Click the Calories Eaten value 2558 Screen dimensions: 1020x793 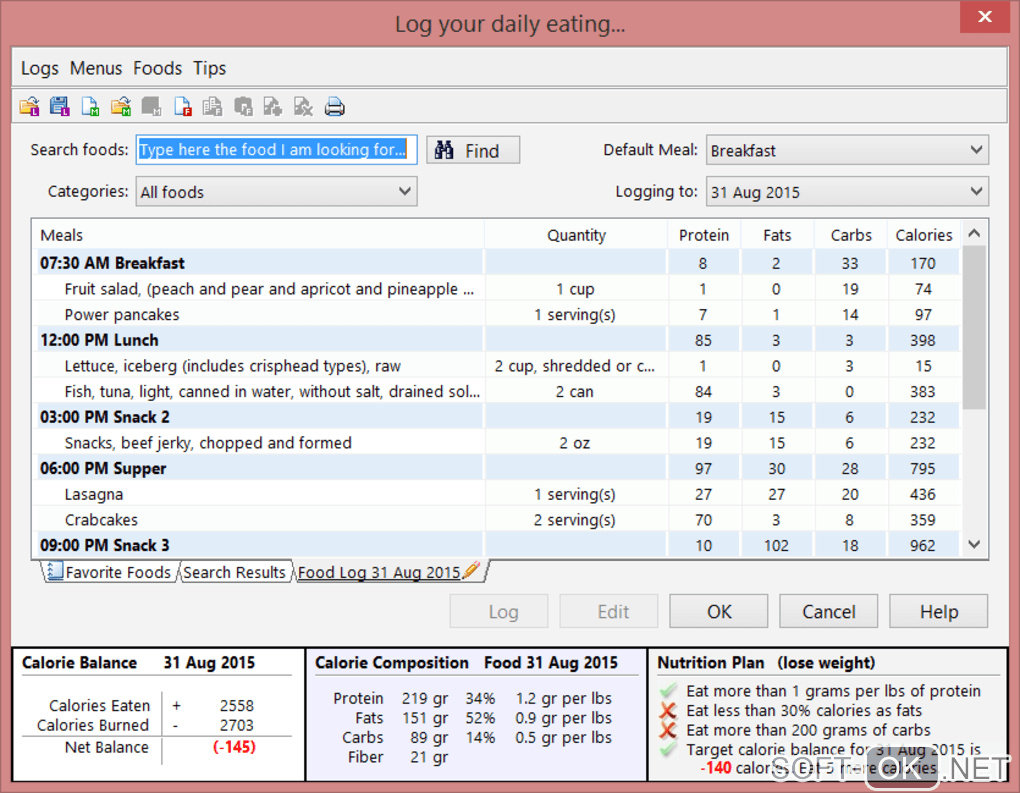[x=237, y=706]
